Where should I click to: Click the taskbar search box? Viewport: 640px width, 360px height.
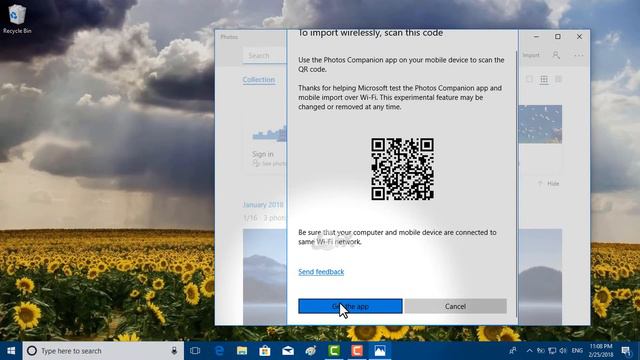click(103, 351)
